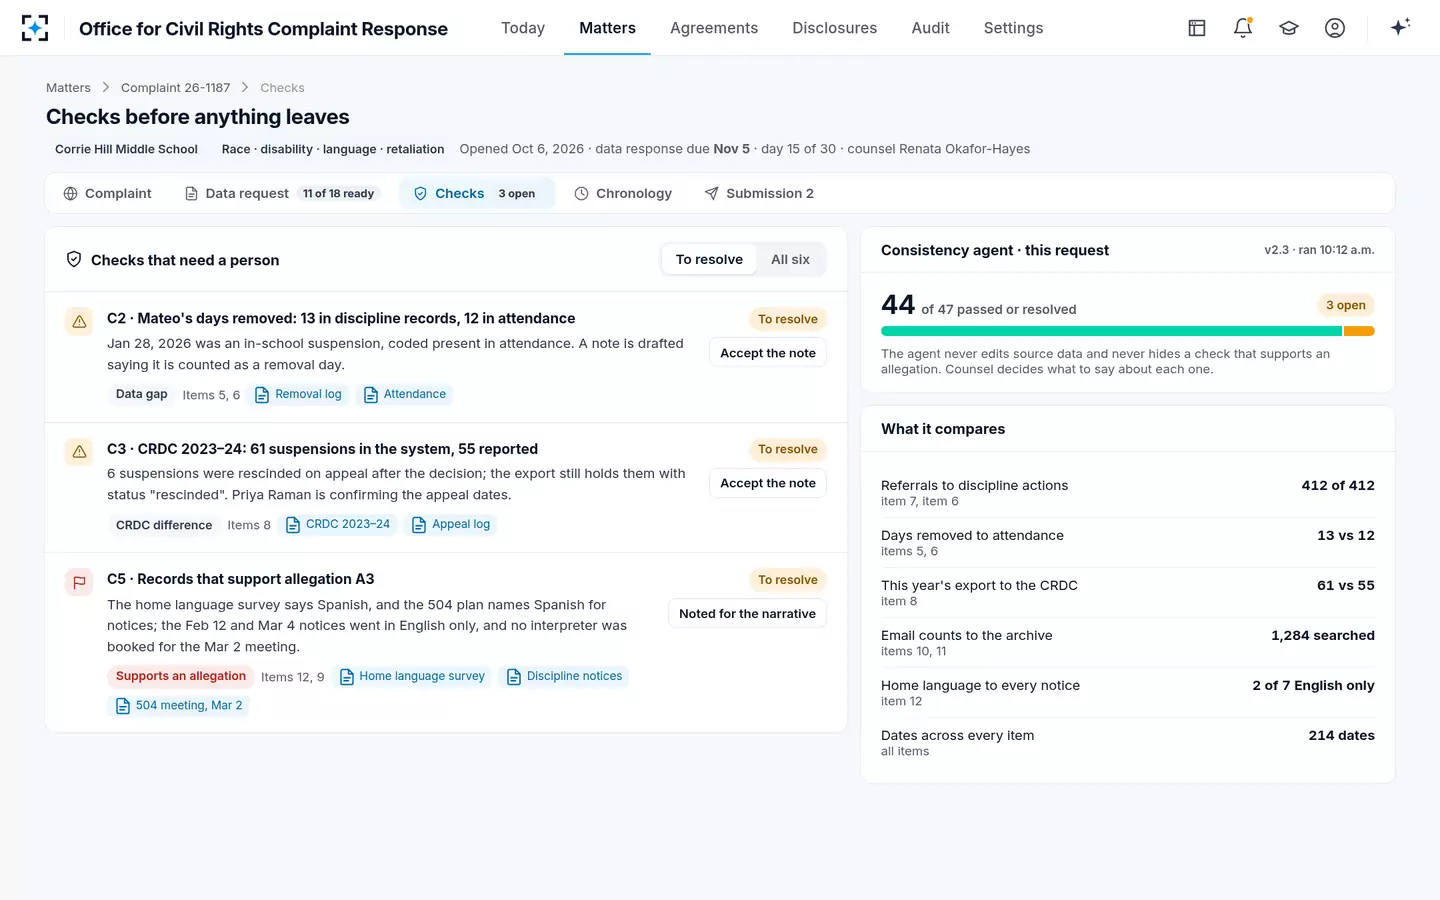The width and height of the screenshot is (1440, 900).
Task: Select the To resolve filter
Action: 709,259
